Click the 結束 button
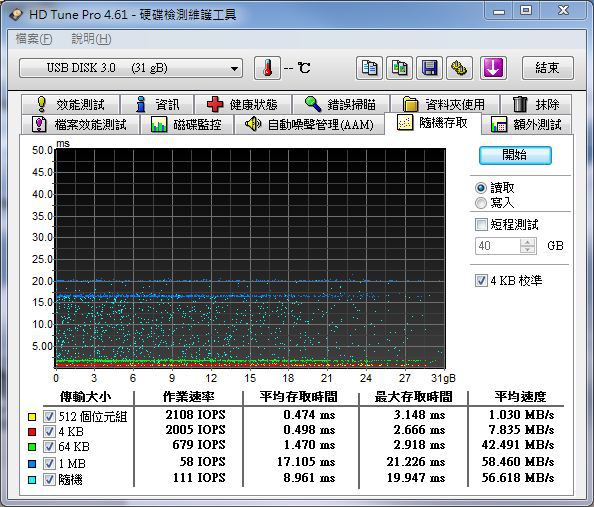The height and width of the screenshot is (507, 594). click(x=548, y=68)
